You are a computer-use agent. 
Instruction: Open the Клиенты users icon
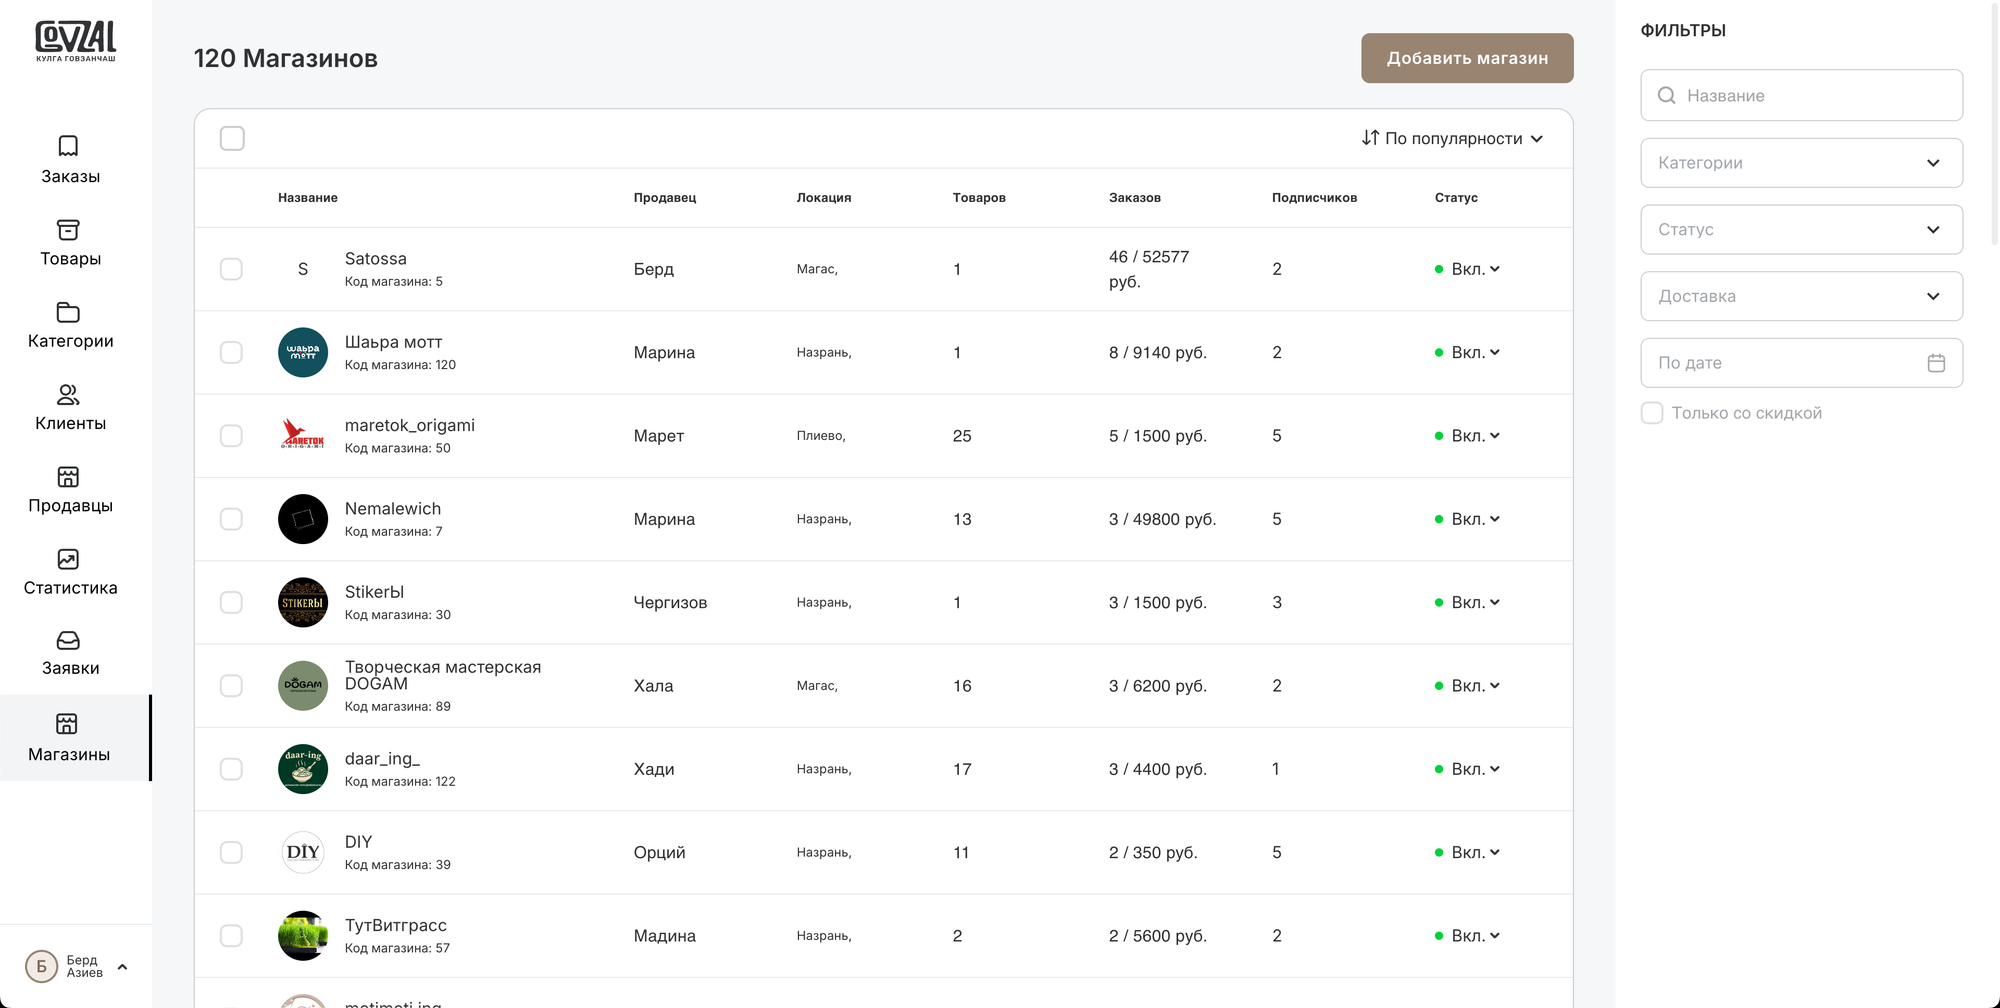[68, 395]
